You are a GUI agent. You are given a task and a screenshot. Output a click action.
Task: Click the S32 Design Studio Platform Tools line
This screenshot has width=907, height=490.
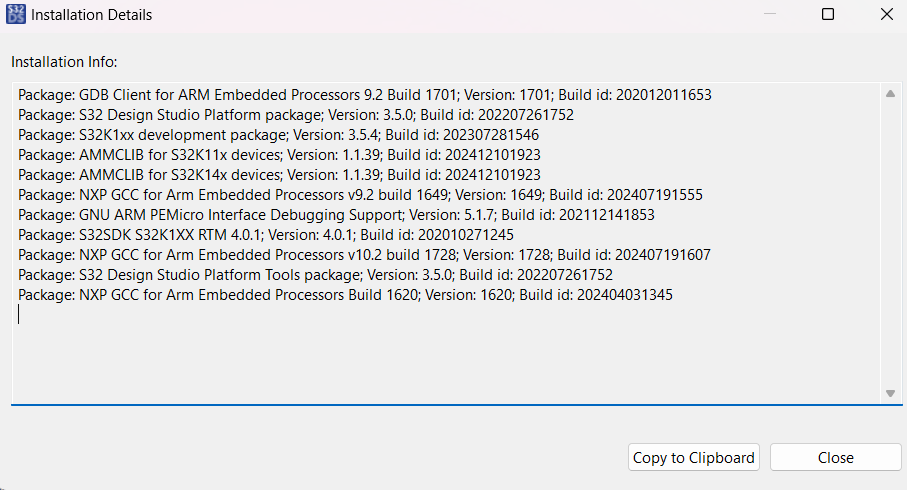coord(315,275)
